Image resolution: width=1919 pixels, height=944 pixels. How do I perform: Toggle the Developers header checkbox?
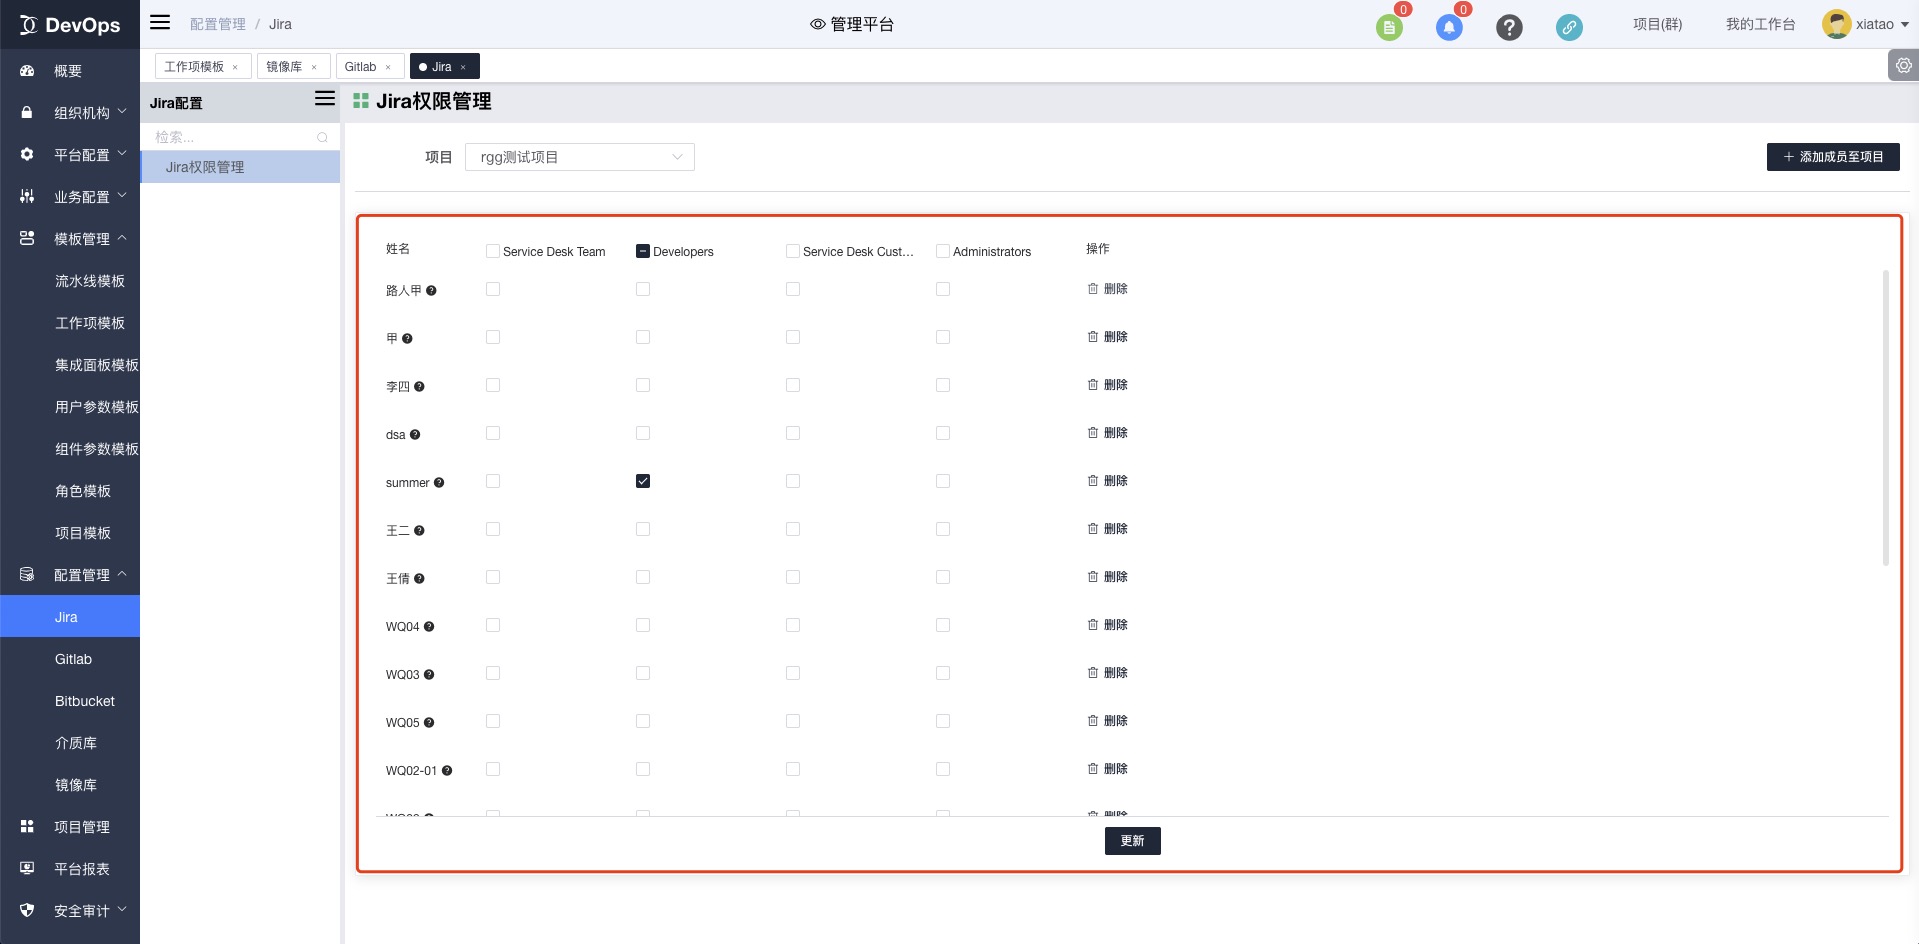(643, 251)
